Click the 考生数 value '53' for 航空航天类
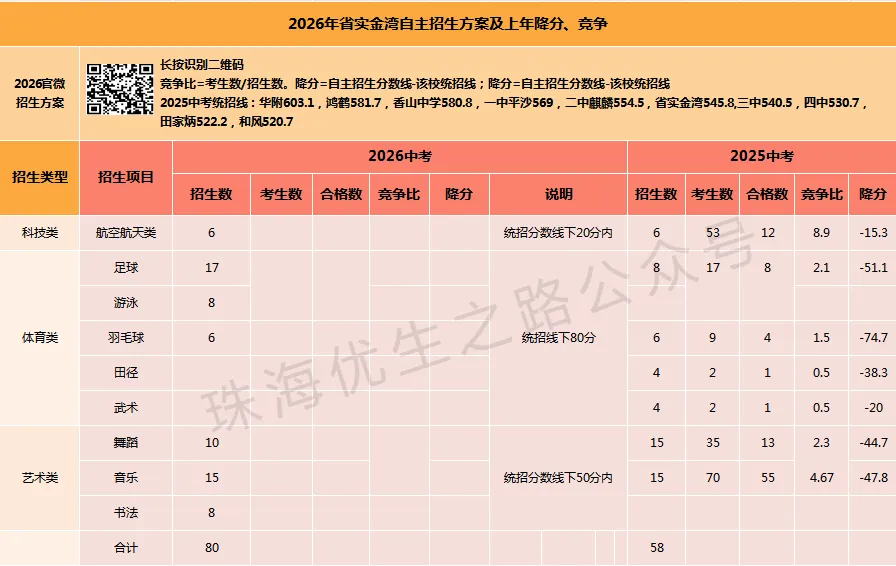Viewport: 896px width, 566px height. (713, 233)
